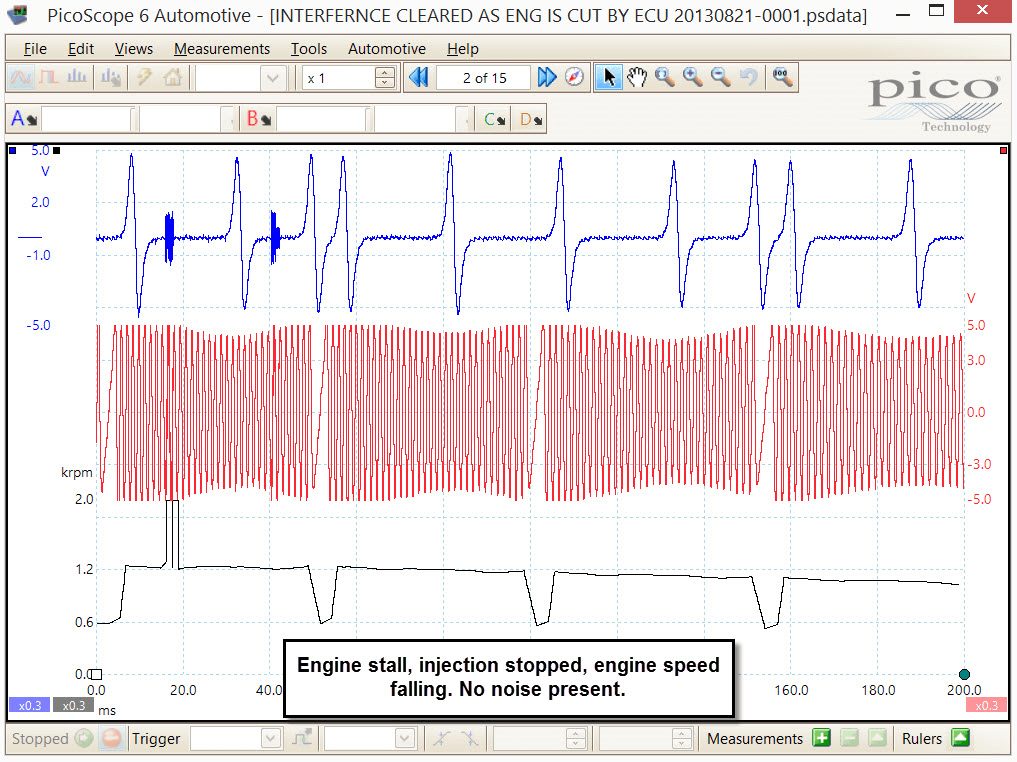
Task: Expand the timebase dropdown in the toolbar
Action: pos(272,78)
